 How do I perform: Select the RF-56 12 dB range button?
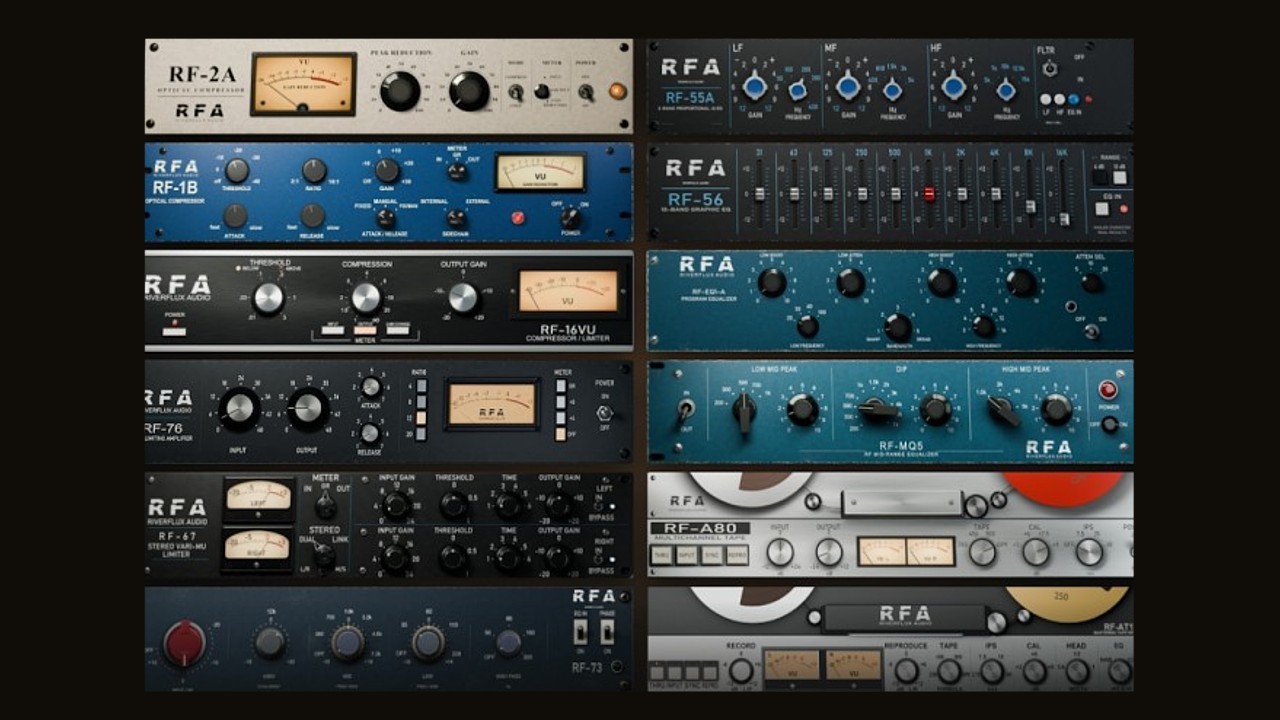(1120, 177)
